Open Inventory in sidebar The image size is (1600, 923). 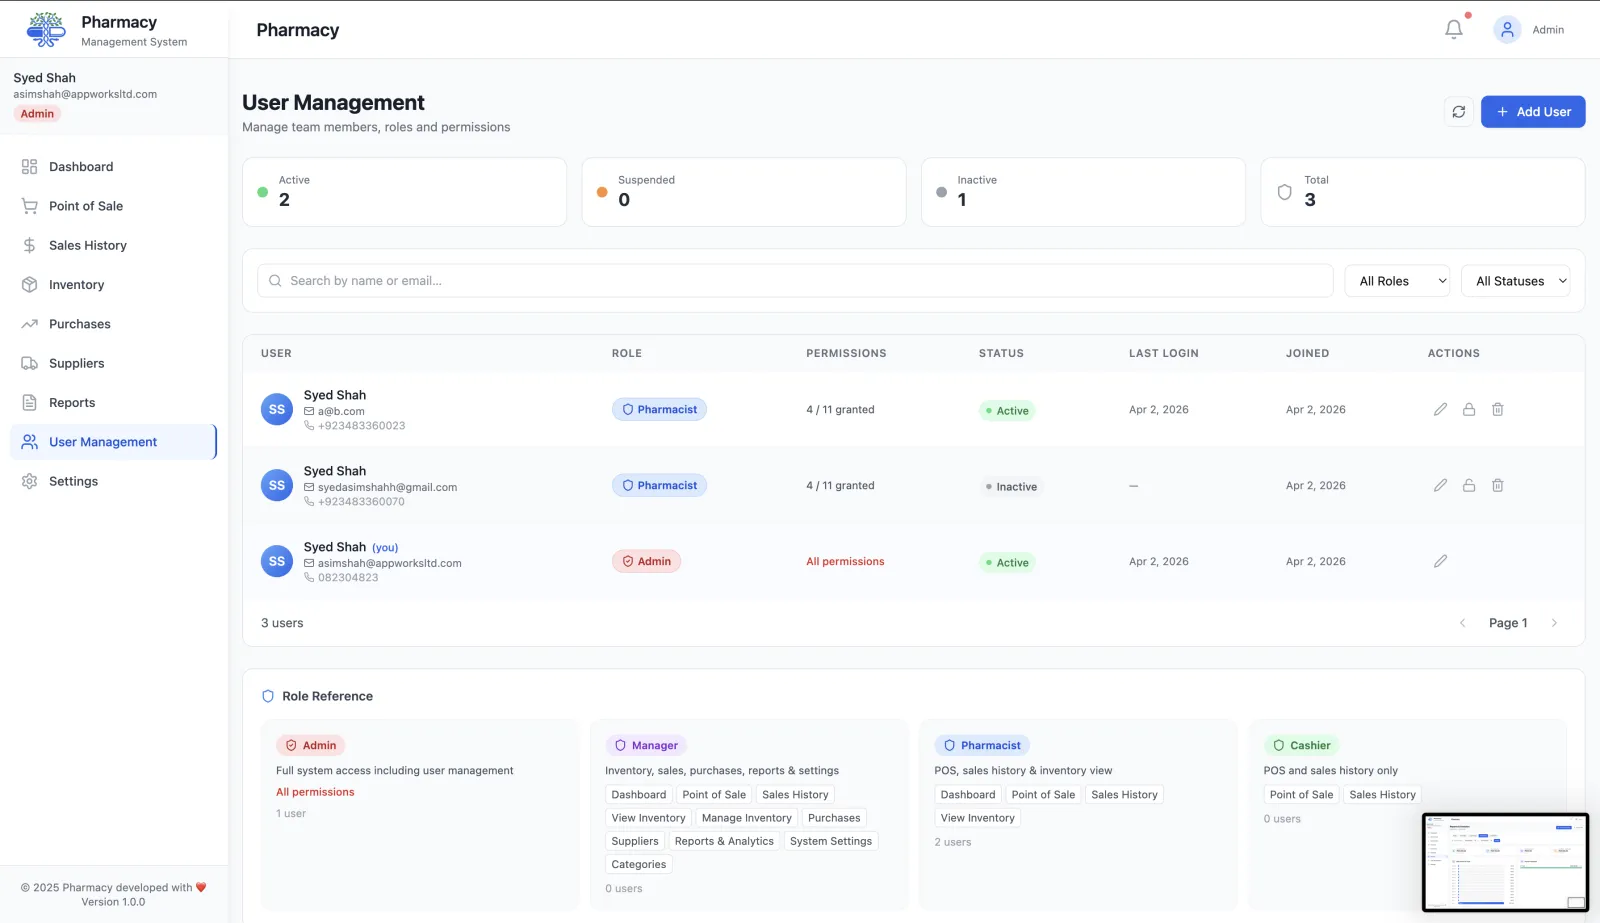[113, 285]
